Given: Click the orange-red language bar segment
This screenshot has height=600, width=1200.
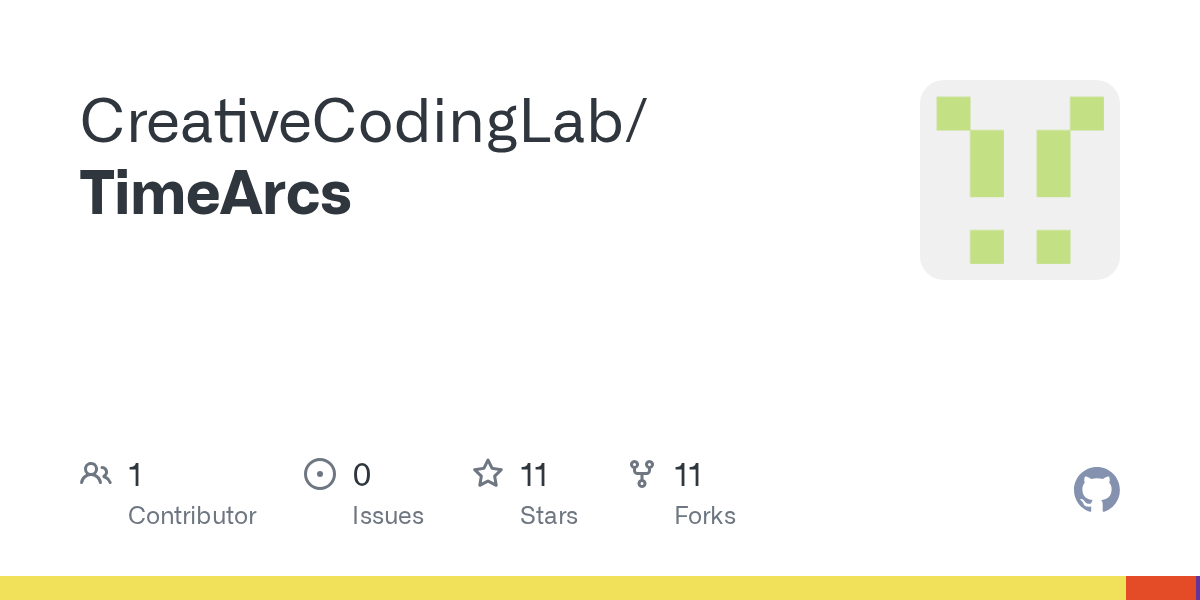Looking at the screenshot, I should point(1161,588).
